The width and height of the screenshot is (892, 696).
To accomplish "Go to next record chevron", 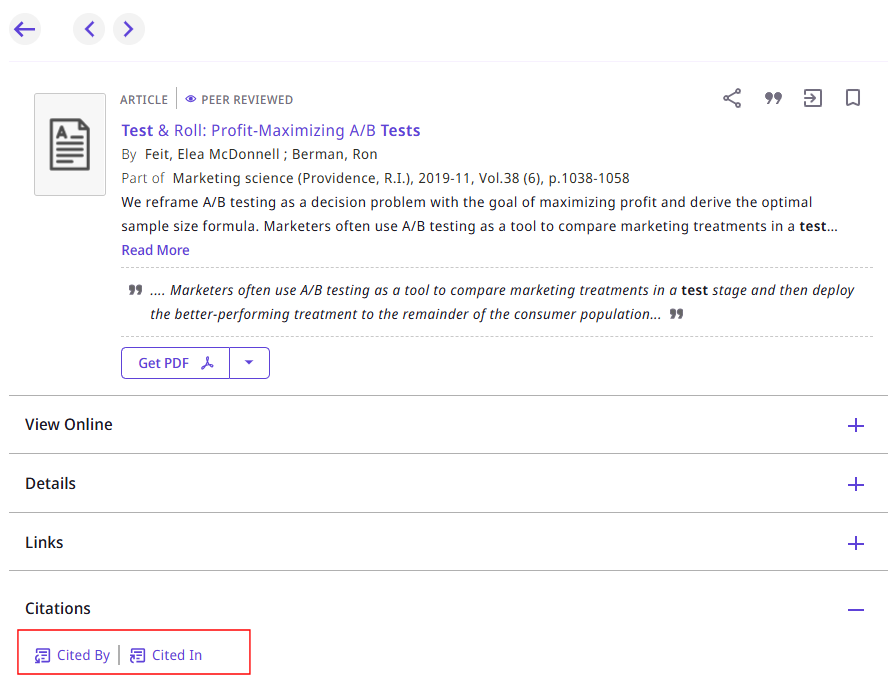I will [128, 29].
